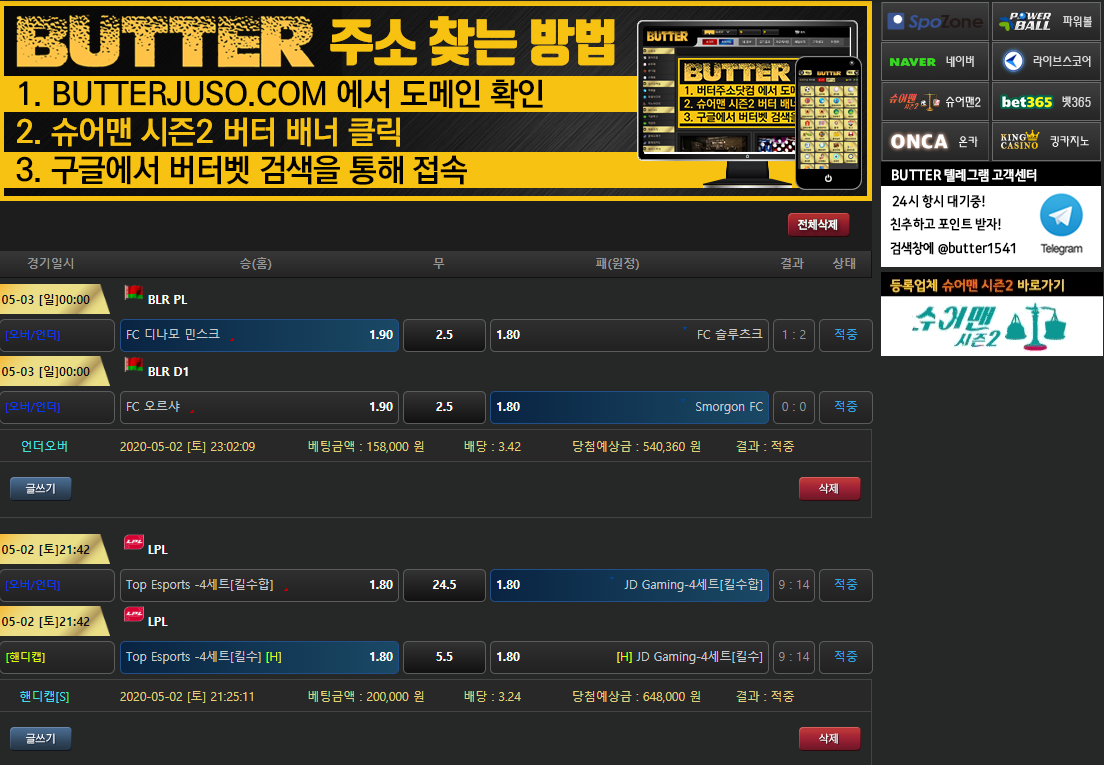The height and width of the screenshot is (765, 1104).
Task: Select the Smorgon FC away odds cell
Action: coord(629,407)
